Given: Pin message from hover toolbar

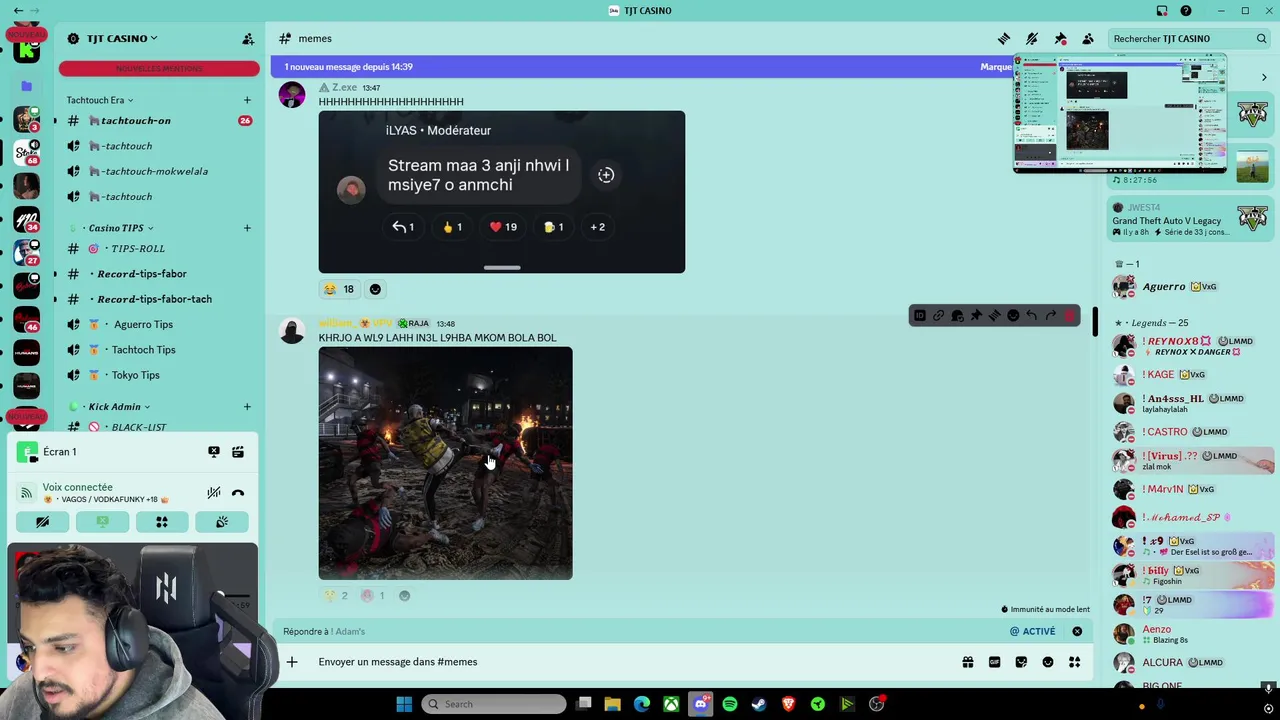Looking at the screenshot, I should 976,316.
